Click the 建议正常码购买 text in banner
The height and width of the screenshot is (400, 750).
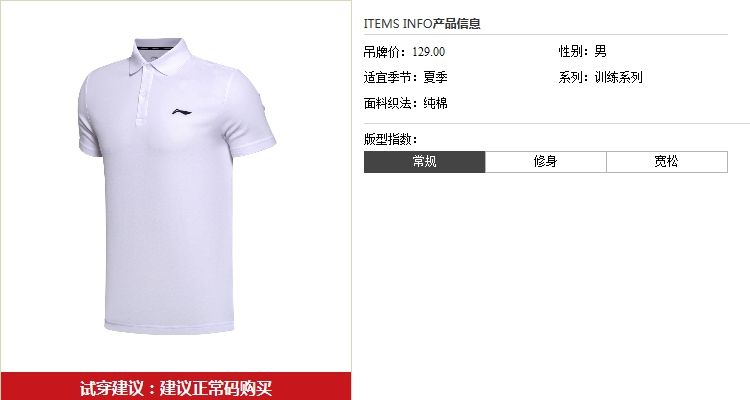pos(216,388)
